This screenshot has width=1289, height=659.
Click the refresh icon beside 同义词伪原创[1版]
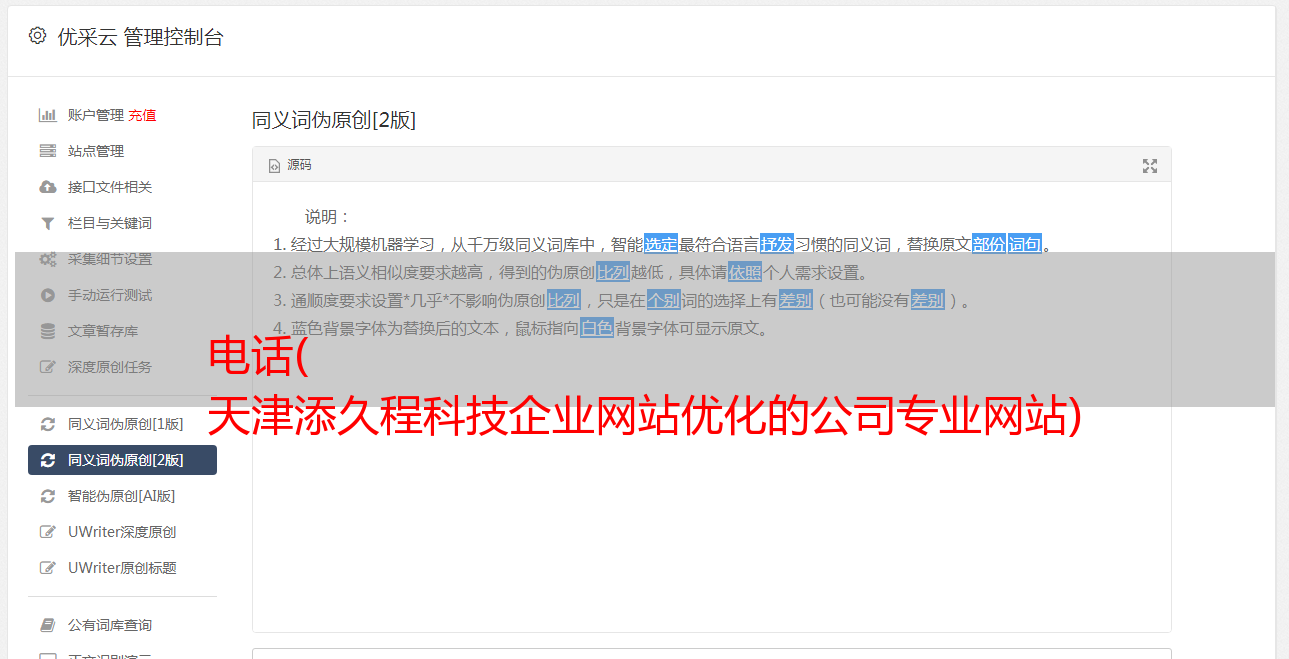click(47, 424)
